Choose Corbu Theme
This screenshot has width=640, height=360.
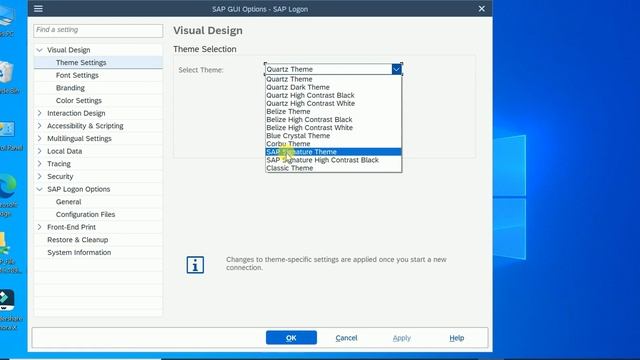point(333,144)
